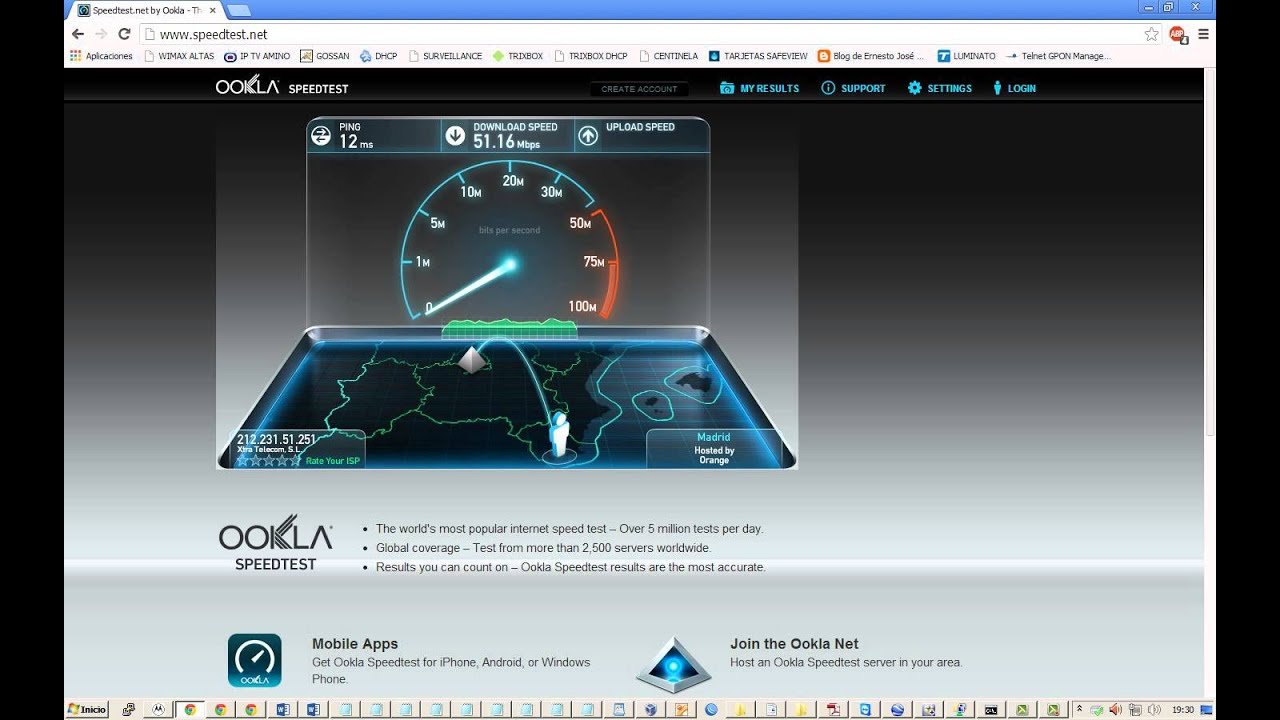Screen dimensions: 1280x720
Task: Open the LUMINATO bookmark
Action: pyautogui.click(x=967, y=56)
